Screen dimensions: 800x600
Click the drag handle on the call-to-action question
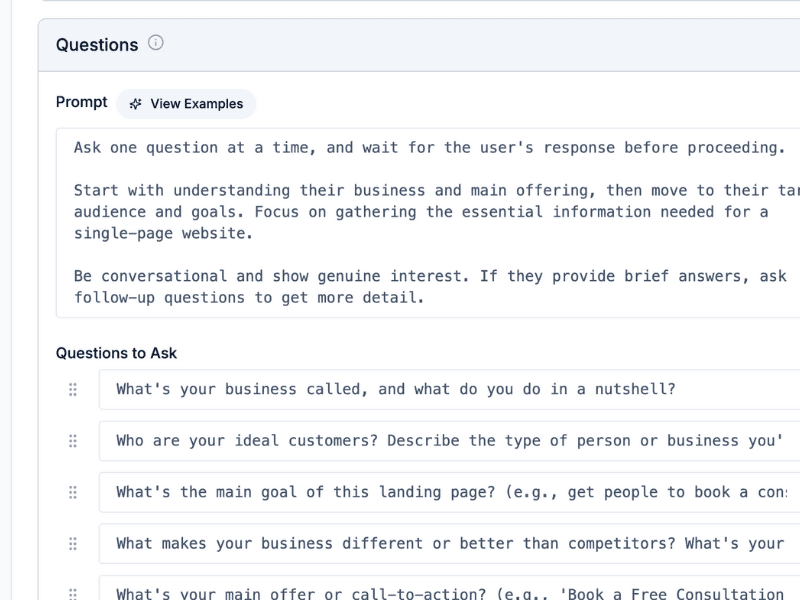(x=72, y=592)
